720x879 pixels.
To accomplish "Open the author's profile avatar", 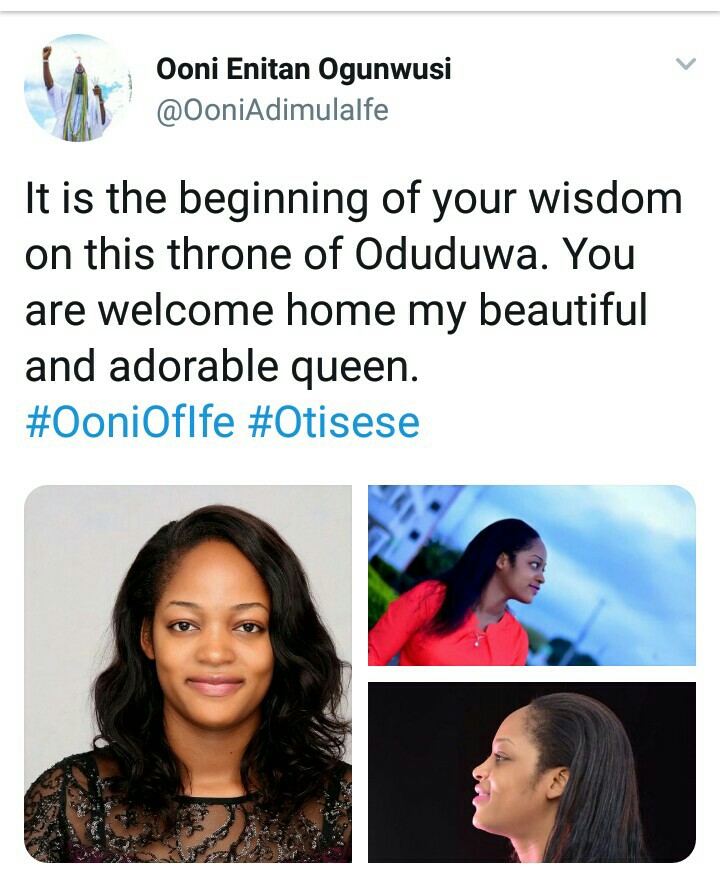I will coord(78,88).
